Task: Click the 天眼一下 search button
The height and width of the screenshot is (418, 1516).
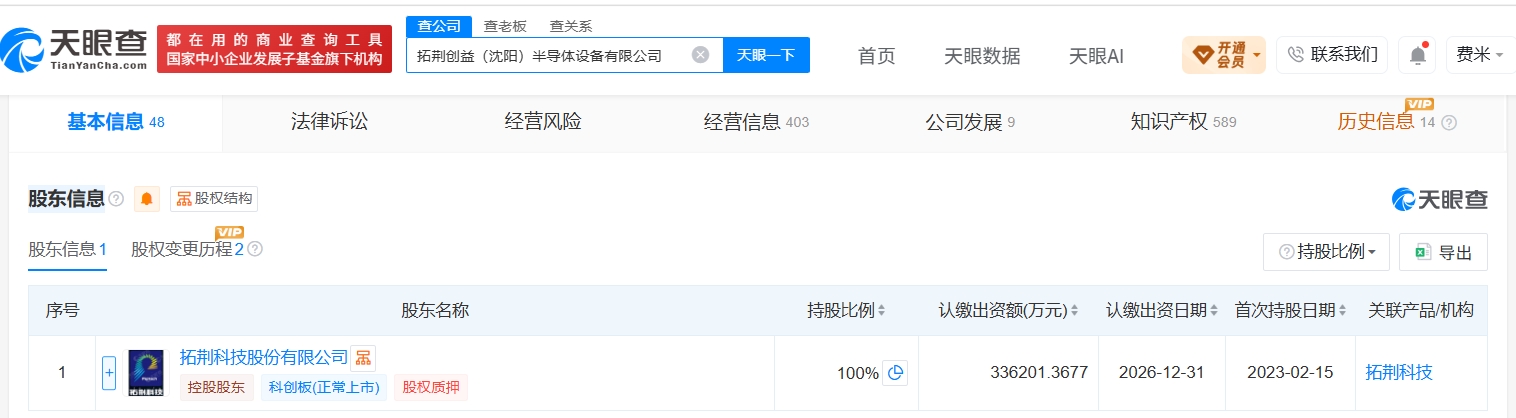Action: 766,55
